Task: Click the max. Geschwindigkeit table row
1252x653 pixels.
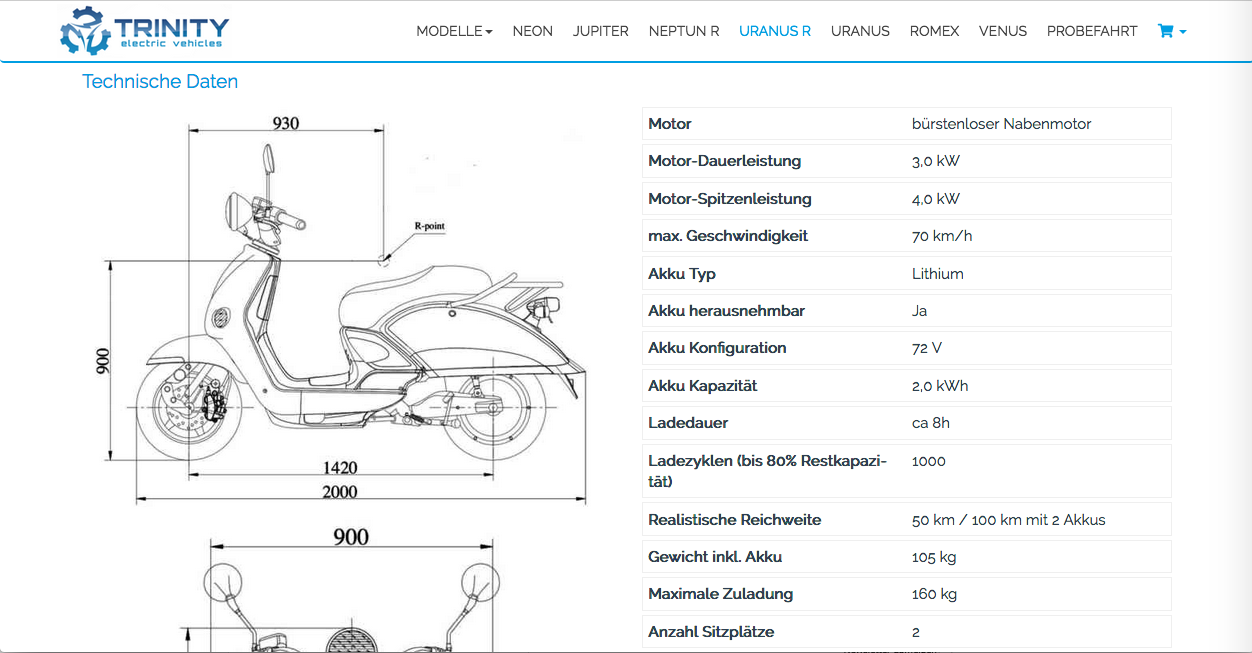Action: (x=906, y=236)
